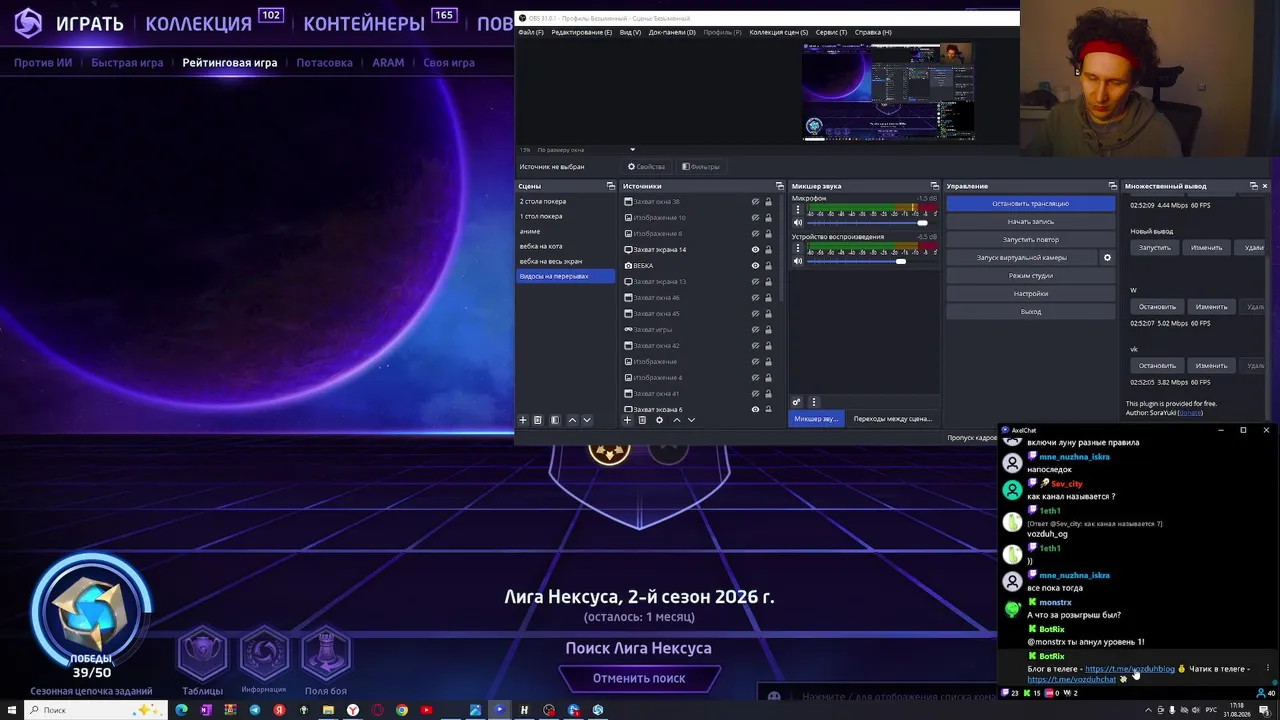Click the donate link in multiple output panel
The image size is (1280, 720).
point(1190,413)
